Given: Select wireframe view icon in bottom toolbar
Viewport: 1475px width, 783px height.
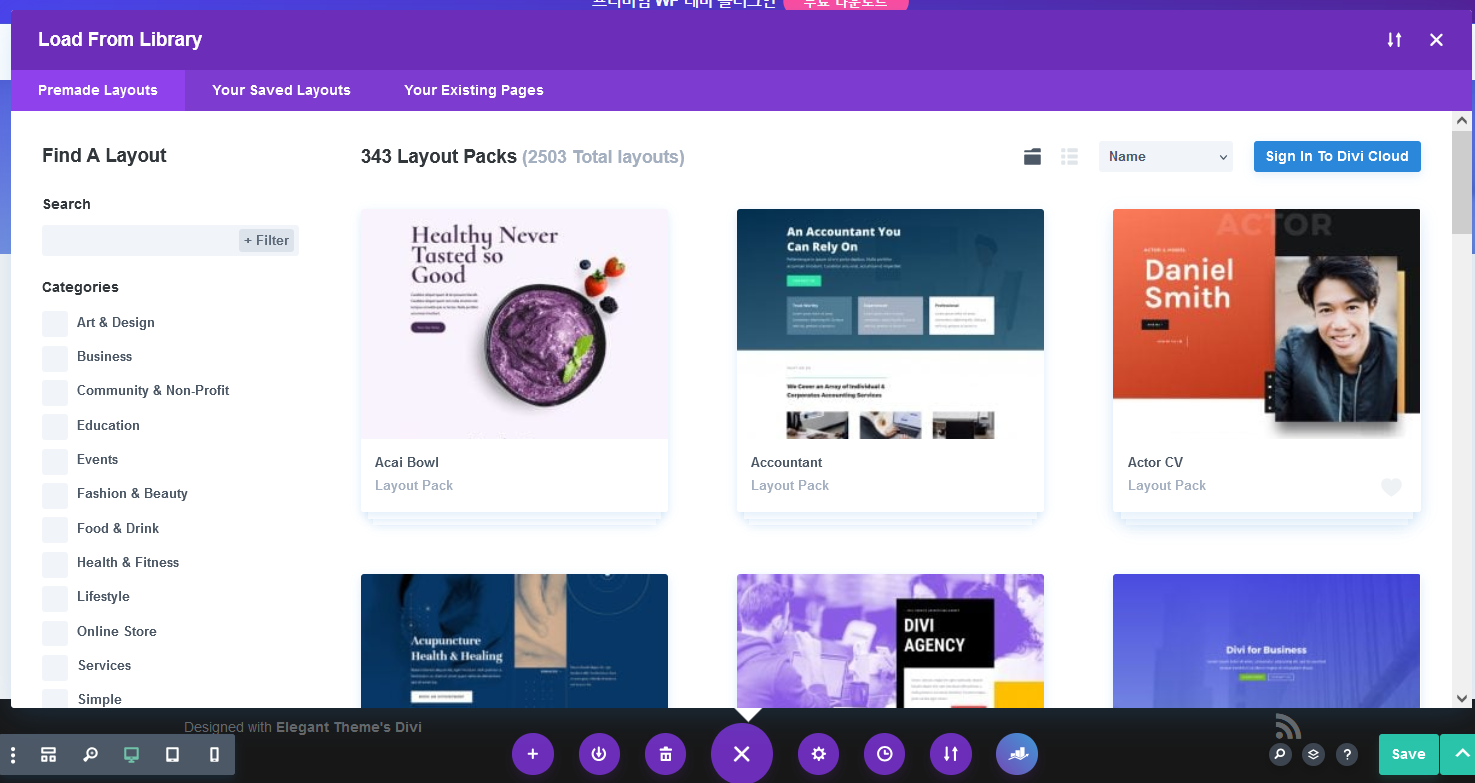Looking at the screenshot, I should point(48,755).
